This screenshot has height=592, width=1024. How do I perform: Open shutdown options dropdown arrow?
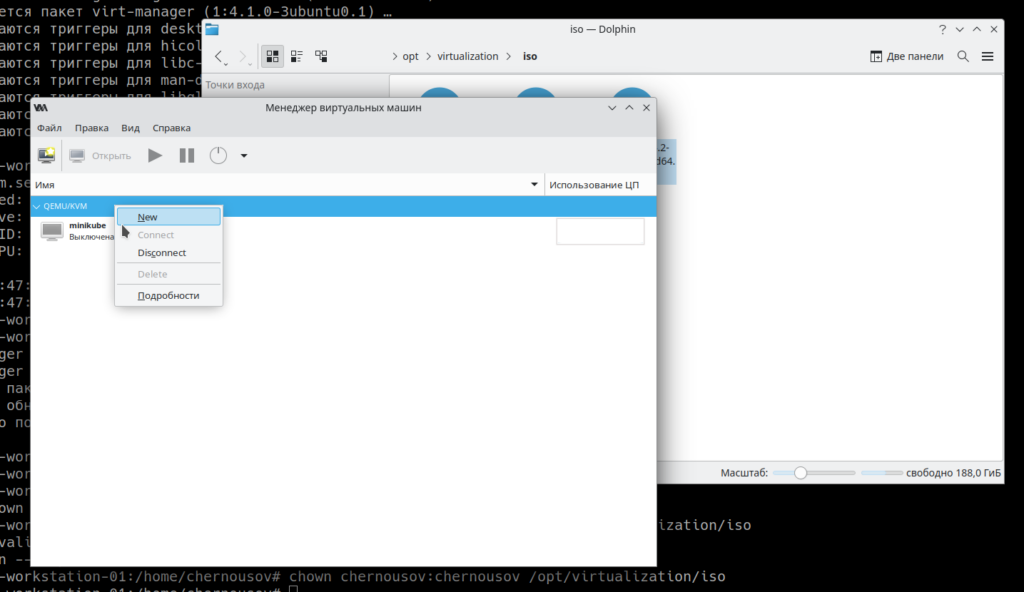[244, 156]
